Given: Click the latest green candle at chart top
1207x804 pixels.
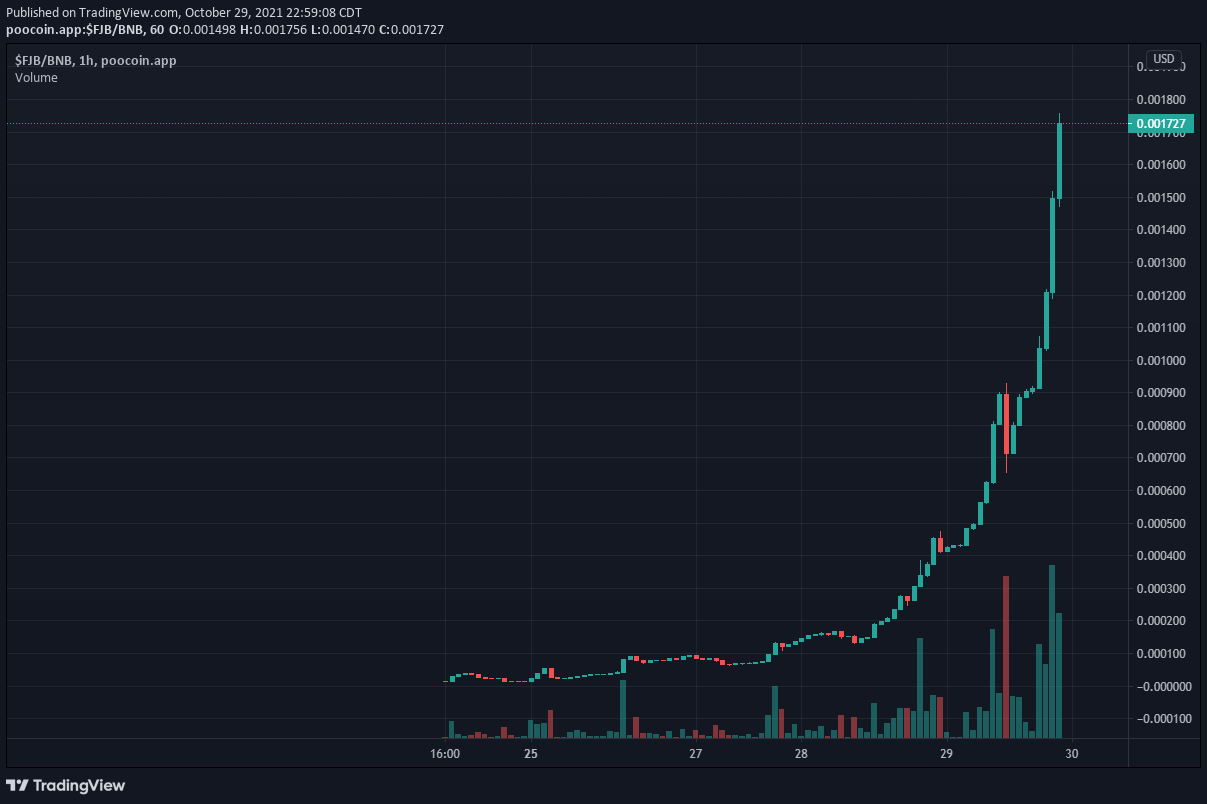Looking at the screenshot, I should (1059, 160).
